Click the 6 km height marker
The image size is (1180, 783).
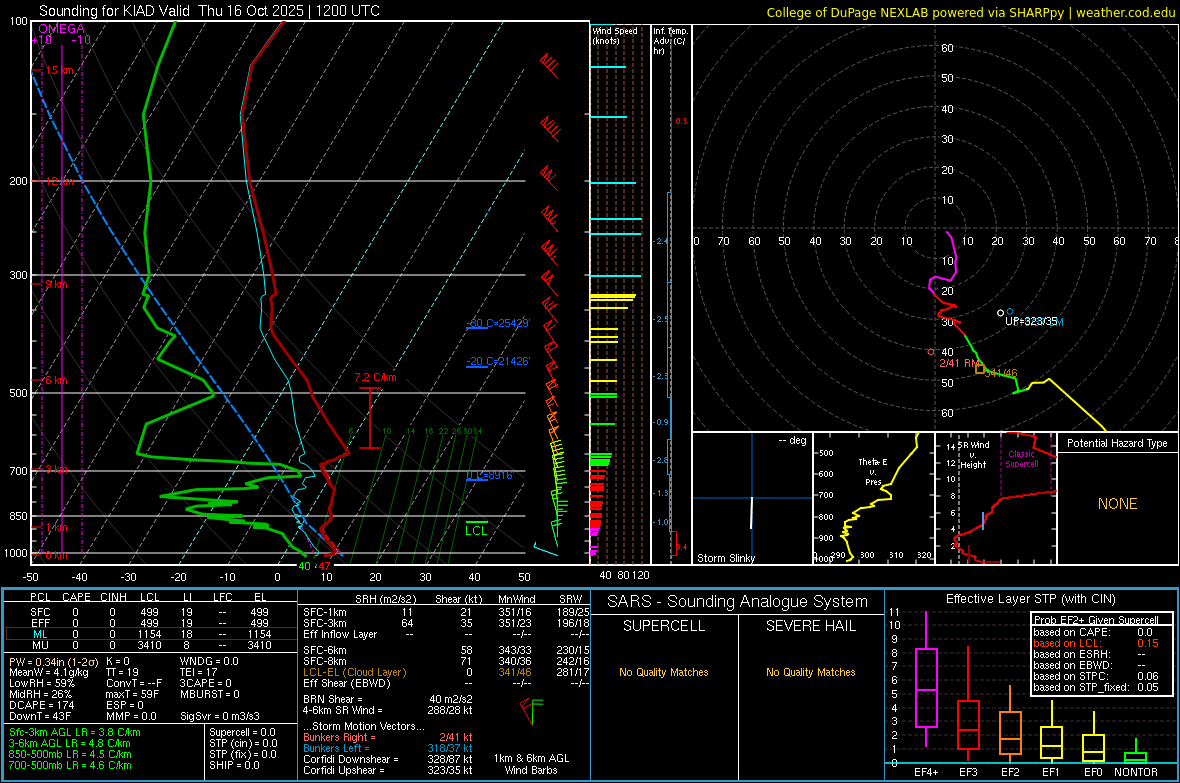pyautogui.click(x=56, y=380)
